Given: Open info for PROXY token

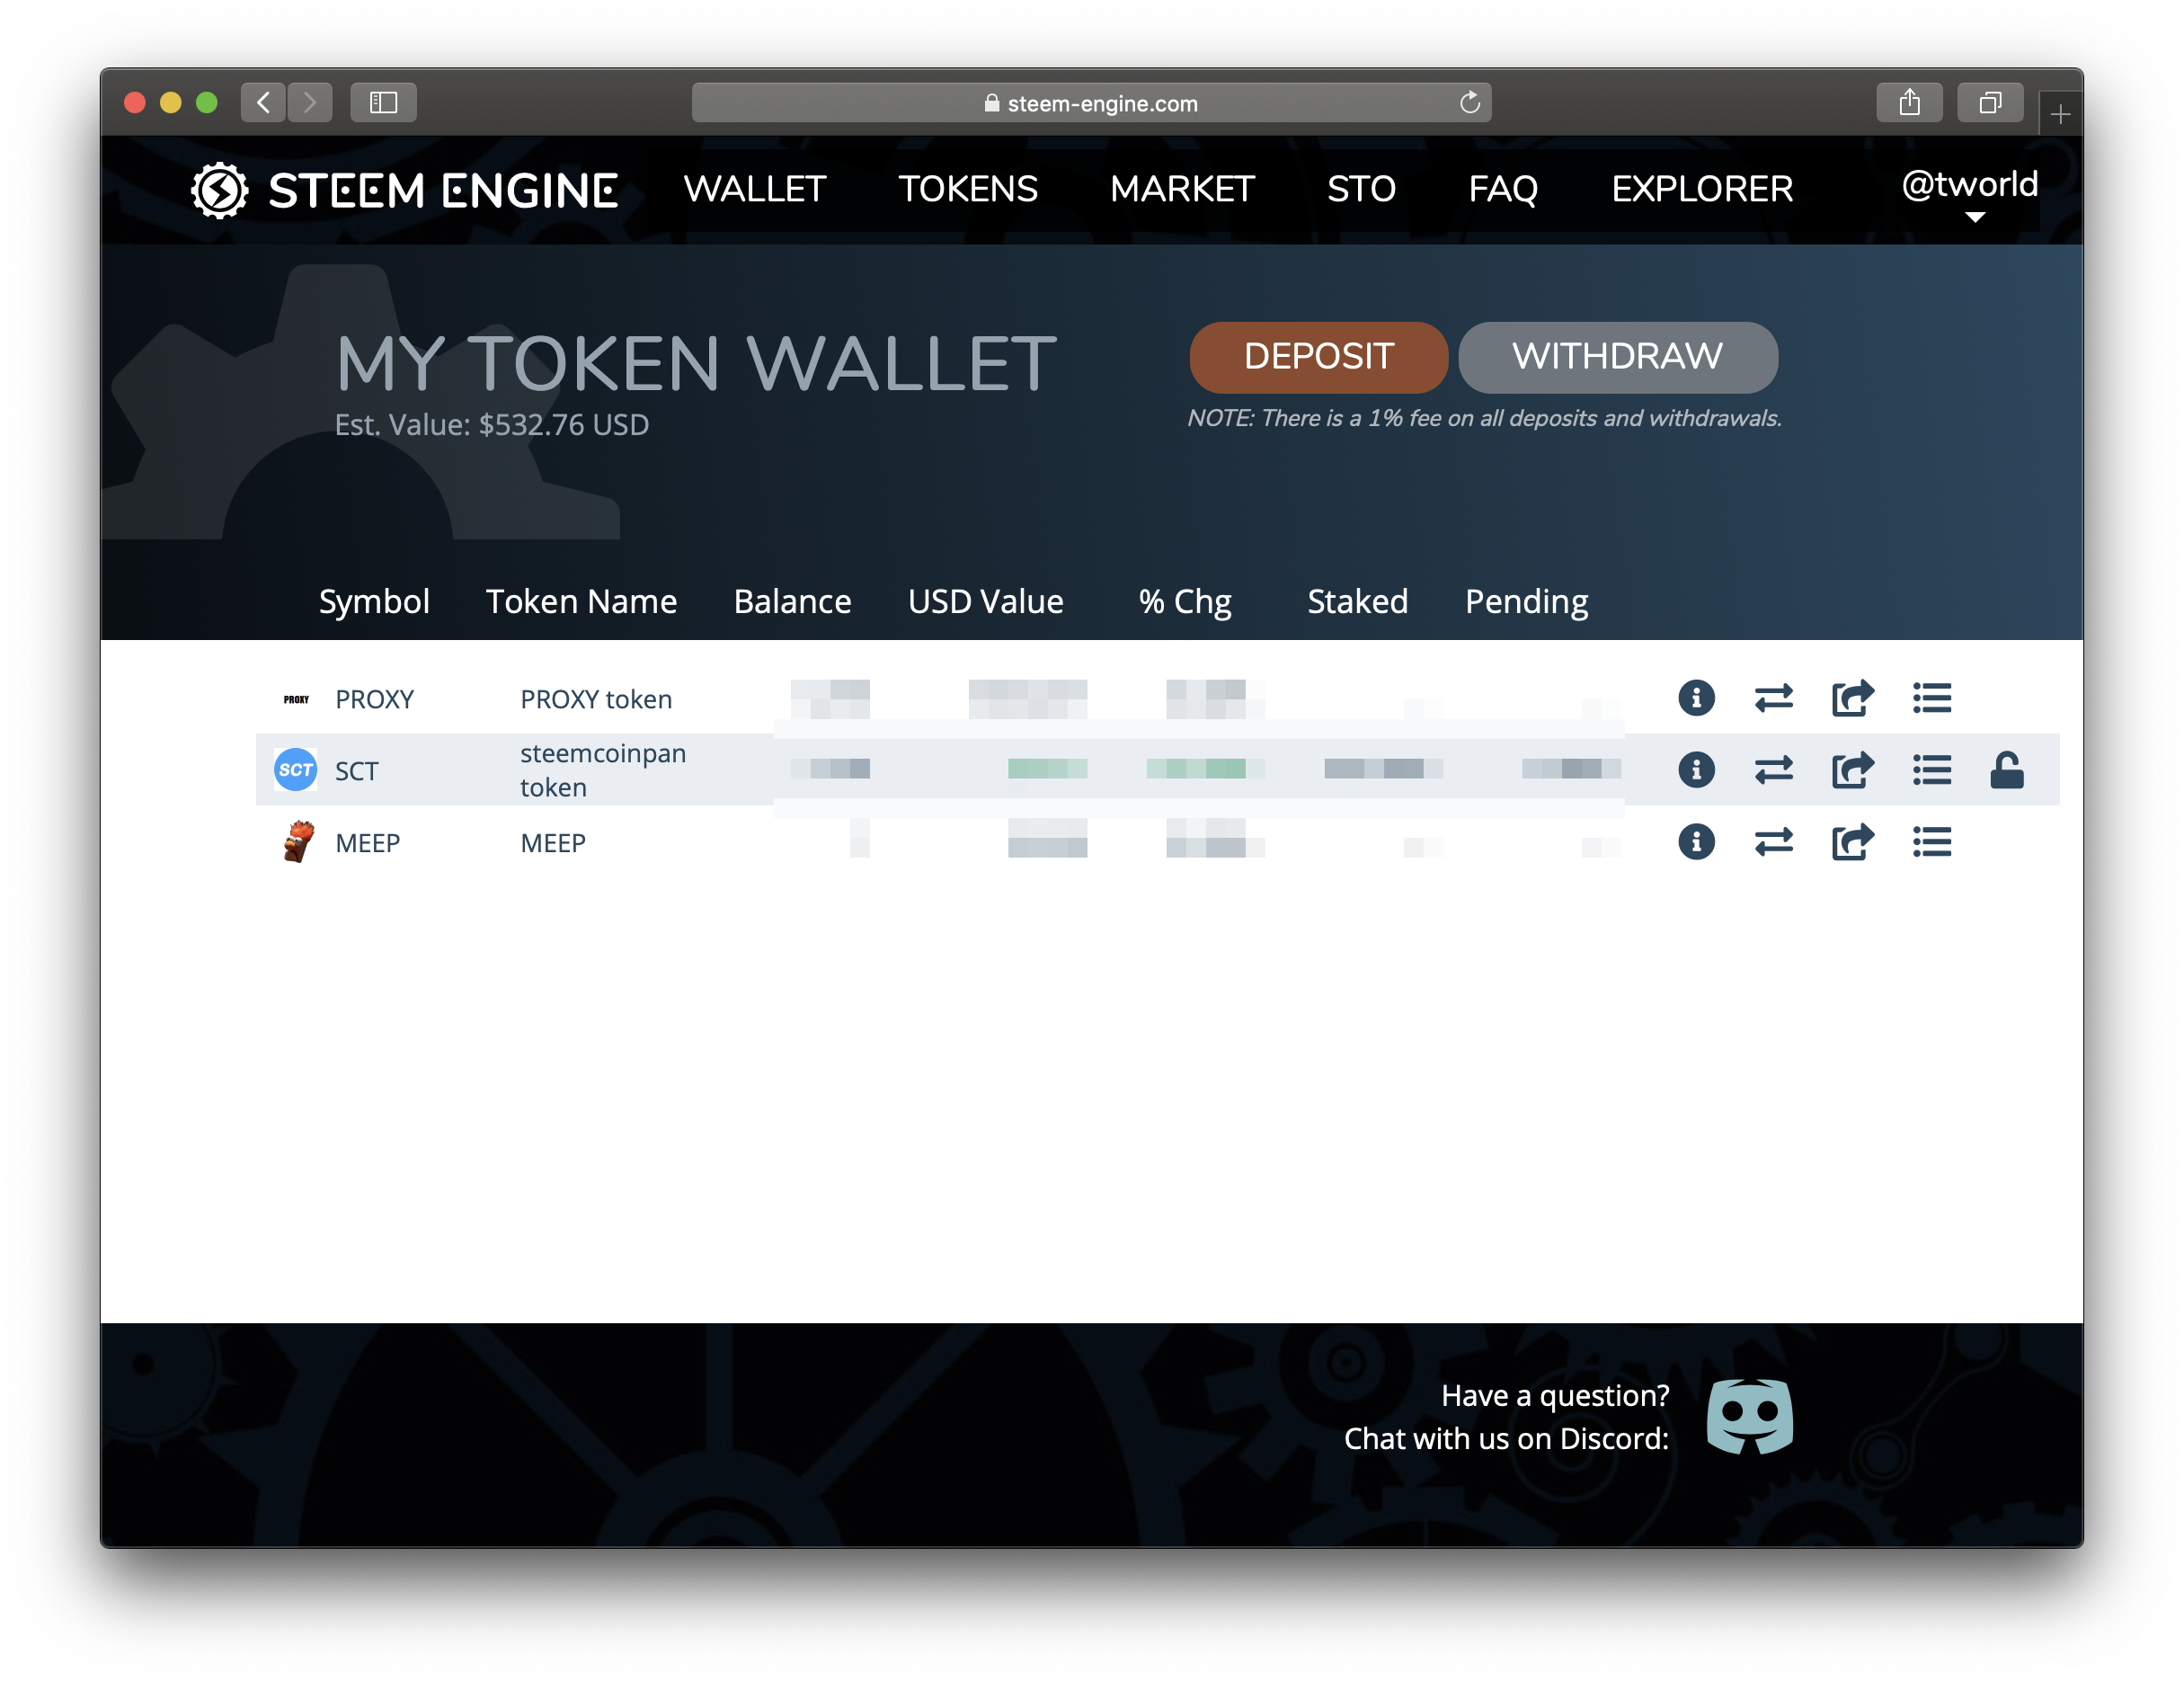Looking at the screenshot, I should click(1696, 698).
